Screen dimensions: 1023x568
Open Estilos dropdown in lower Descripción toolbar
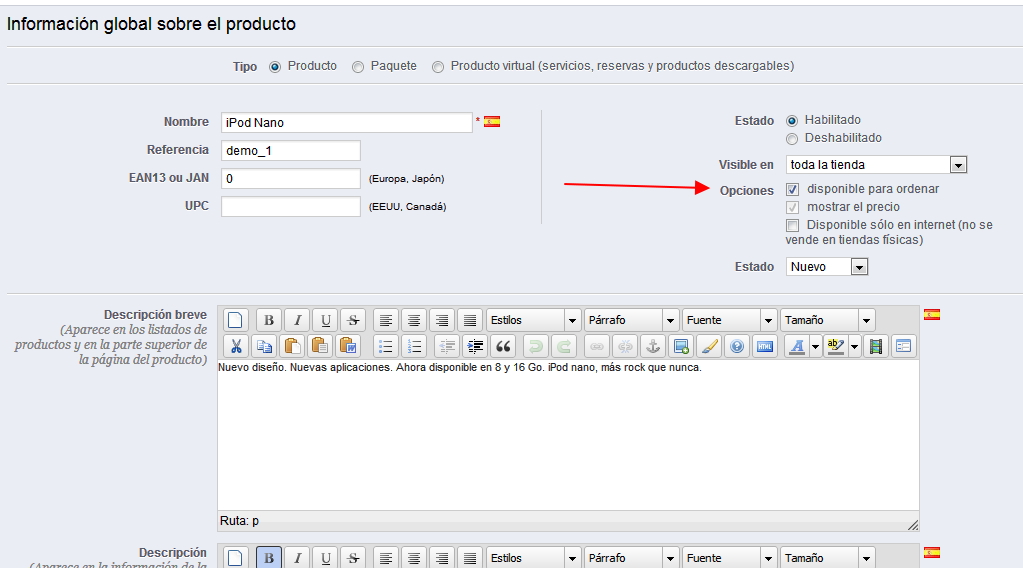(x=533, y=558)
